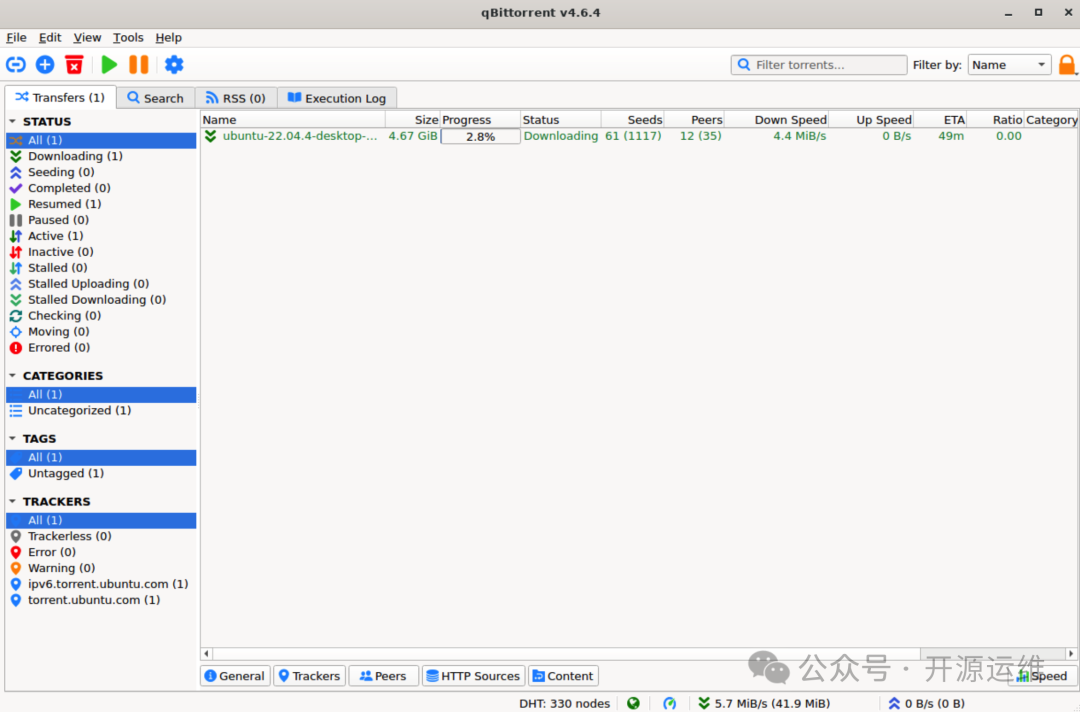1080x712 pixels.
Task: Click the 2.8% progress bar
Action: point(480,136)
